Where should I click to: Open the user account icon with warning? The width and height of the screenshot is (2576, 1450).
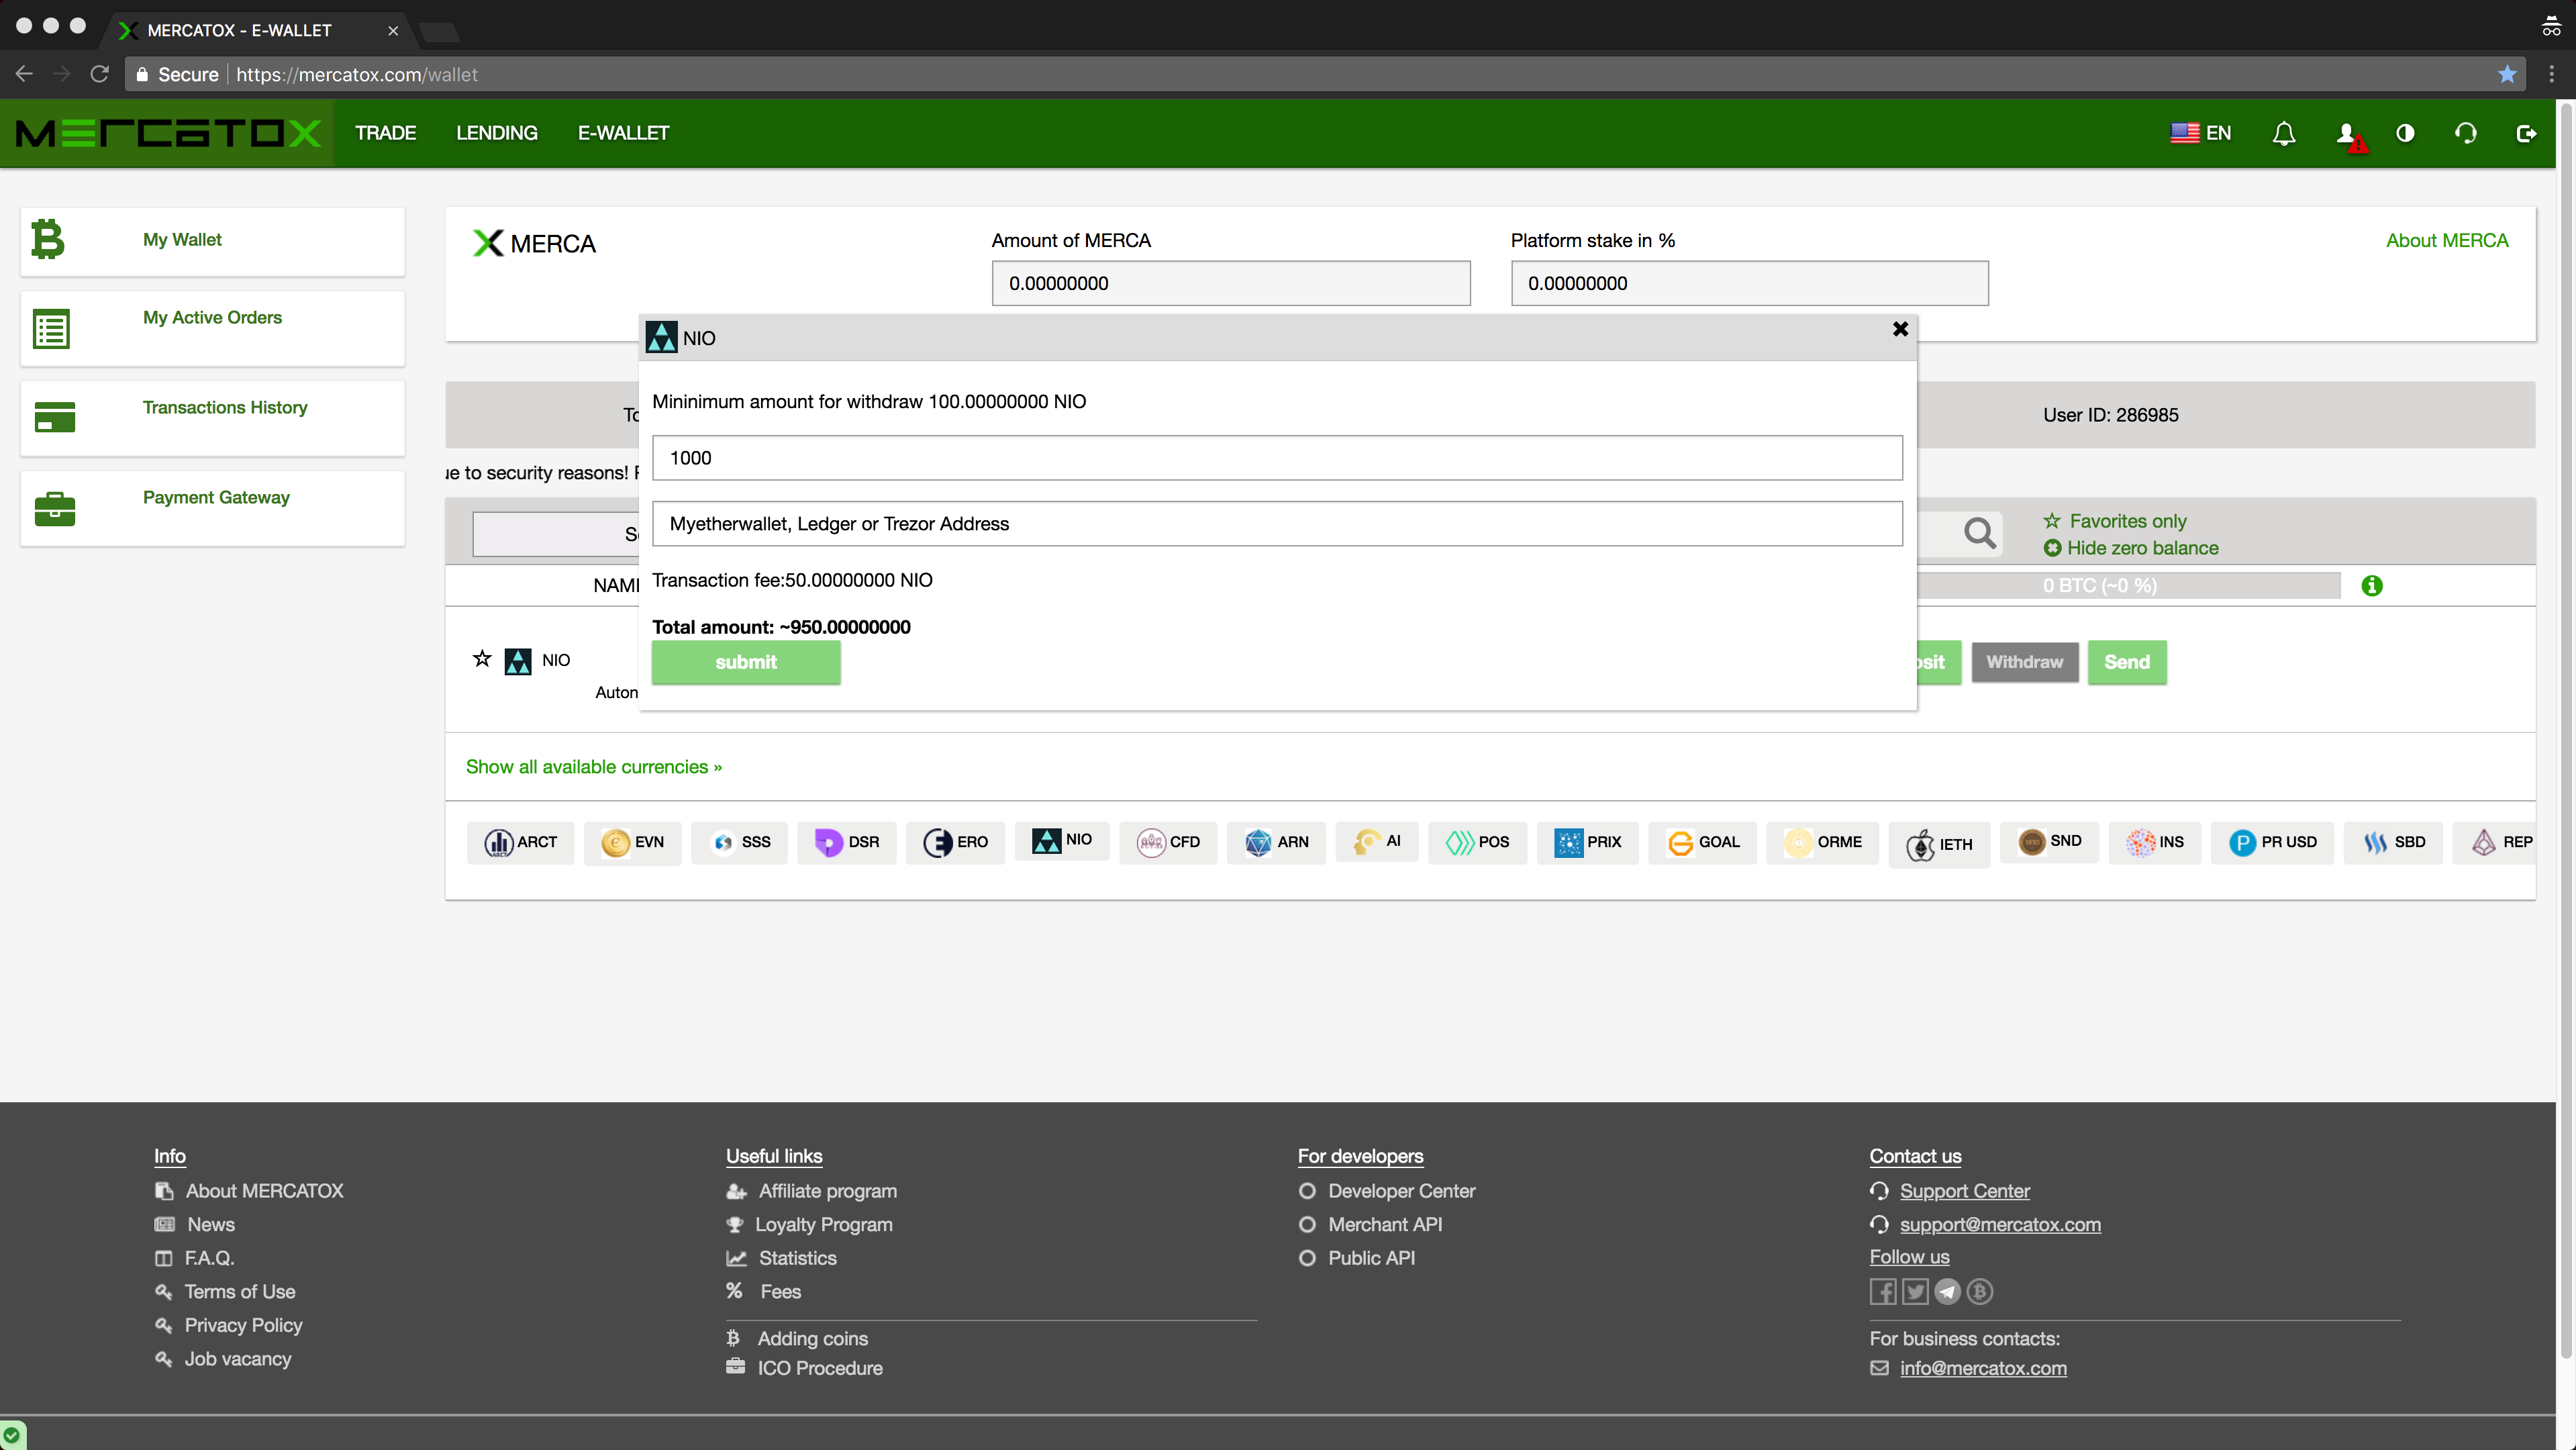[x=2351, y=135]
